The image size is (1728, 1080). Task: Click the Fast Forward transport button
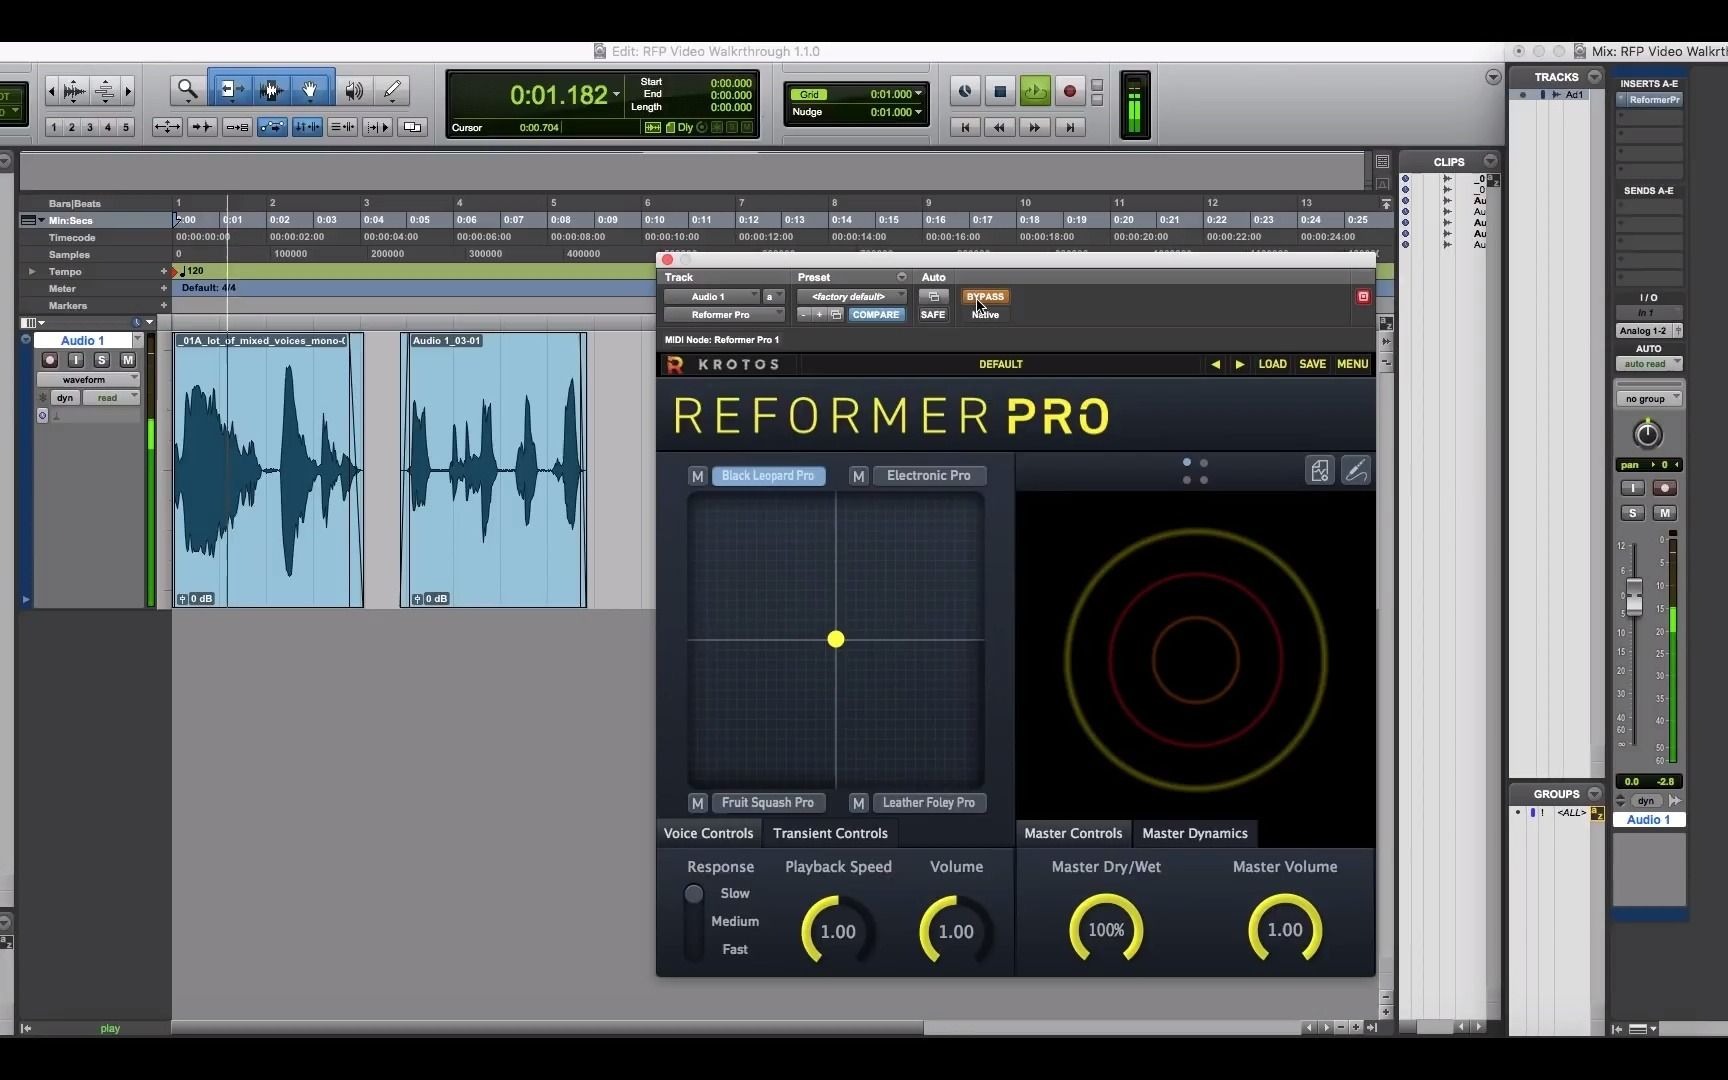(x=1035, y=127)
